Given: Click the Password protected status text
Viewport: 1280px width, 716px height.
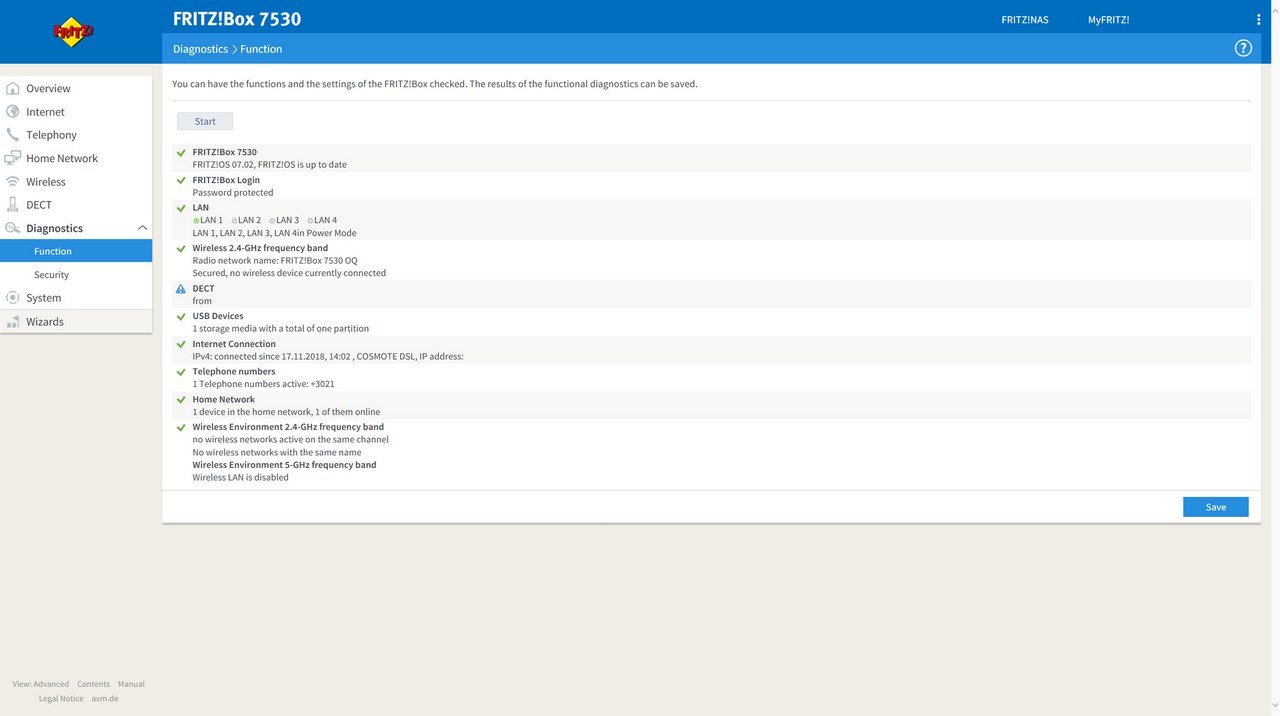Looking at the screenshot, I should pyautogui.click(x=233, y=192).
